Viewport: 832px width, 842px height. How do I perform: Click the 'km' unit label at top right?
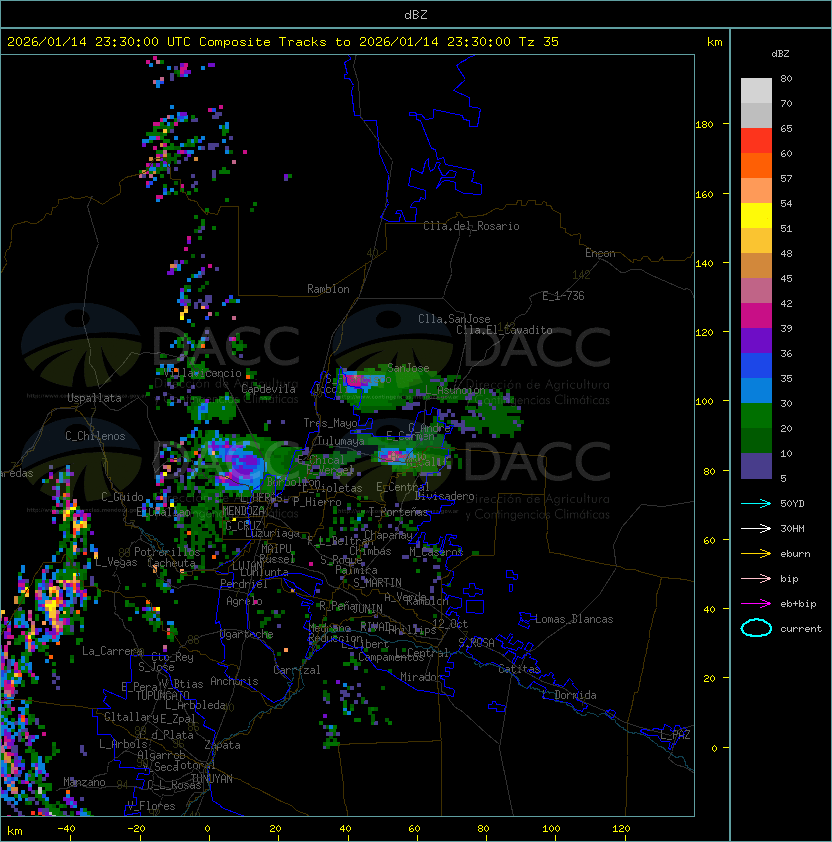pyautogui.click(x=714, y=42)
